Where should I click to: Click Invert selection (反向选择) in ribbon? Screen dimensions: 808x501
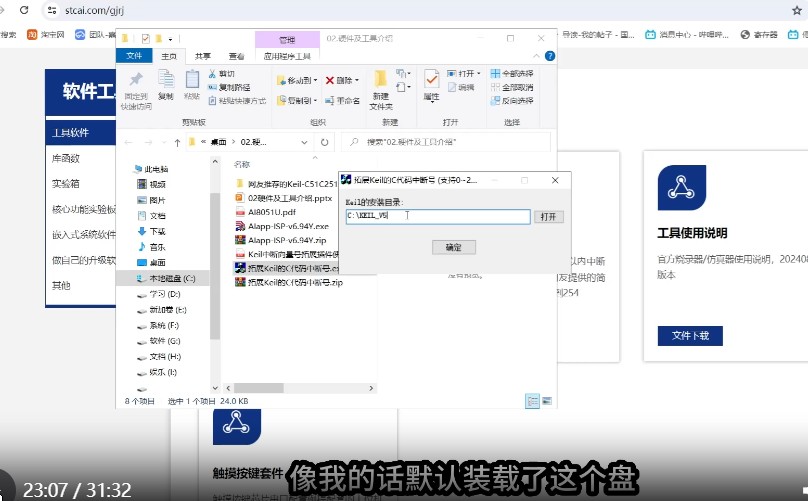512,101
